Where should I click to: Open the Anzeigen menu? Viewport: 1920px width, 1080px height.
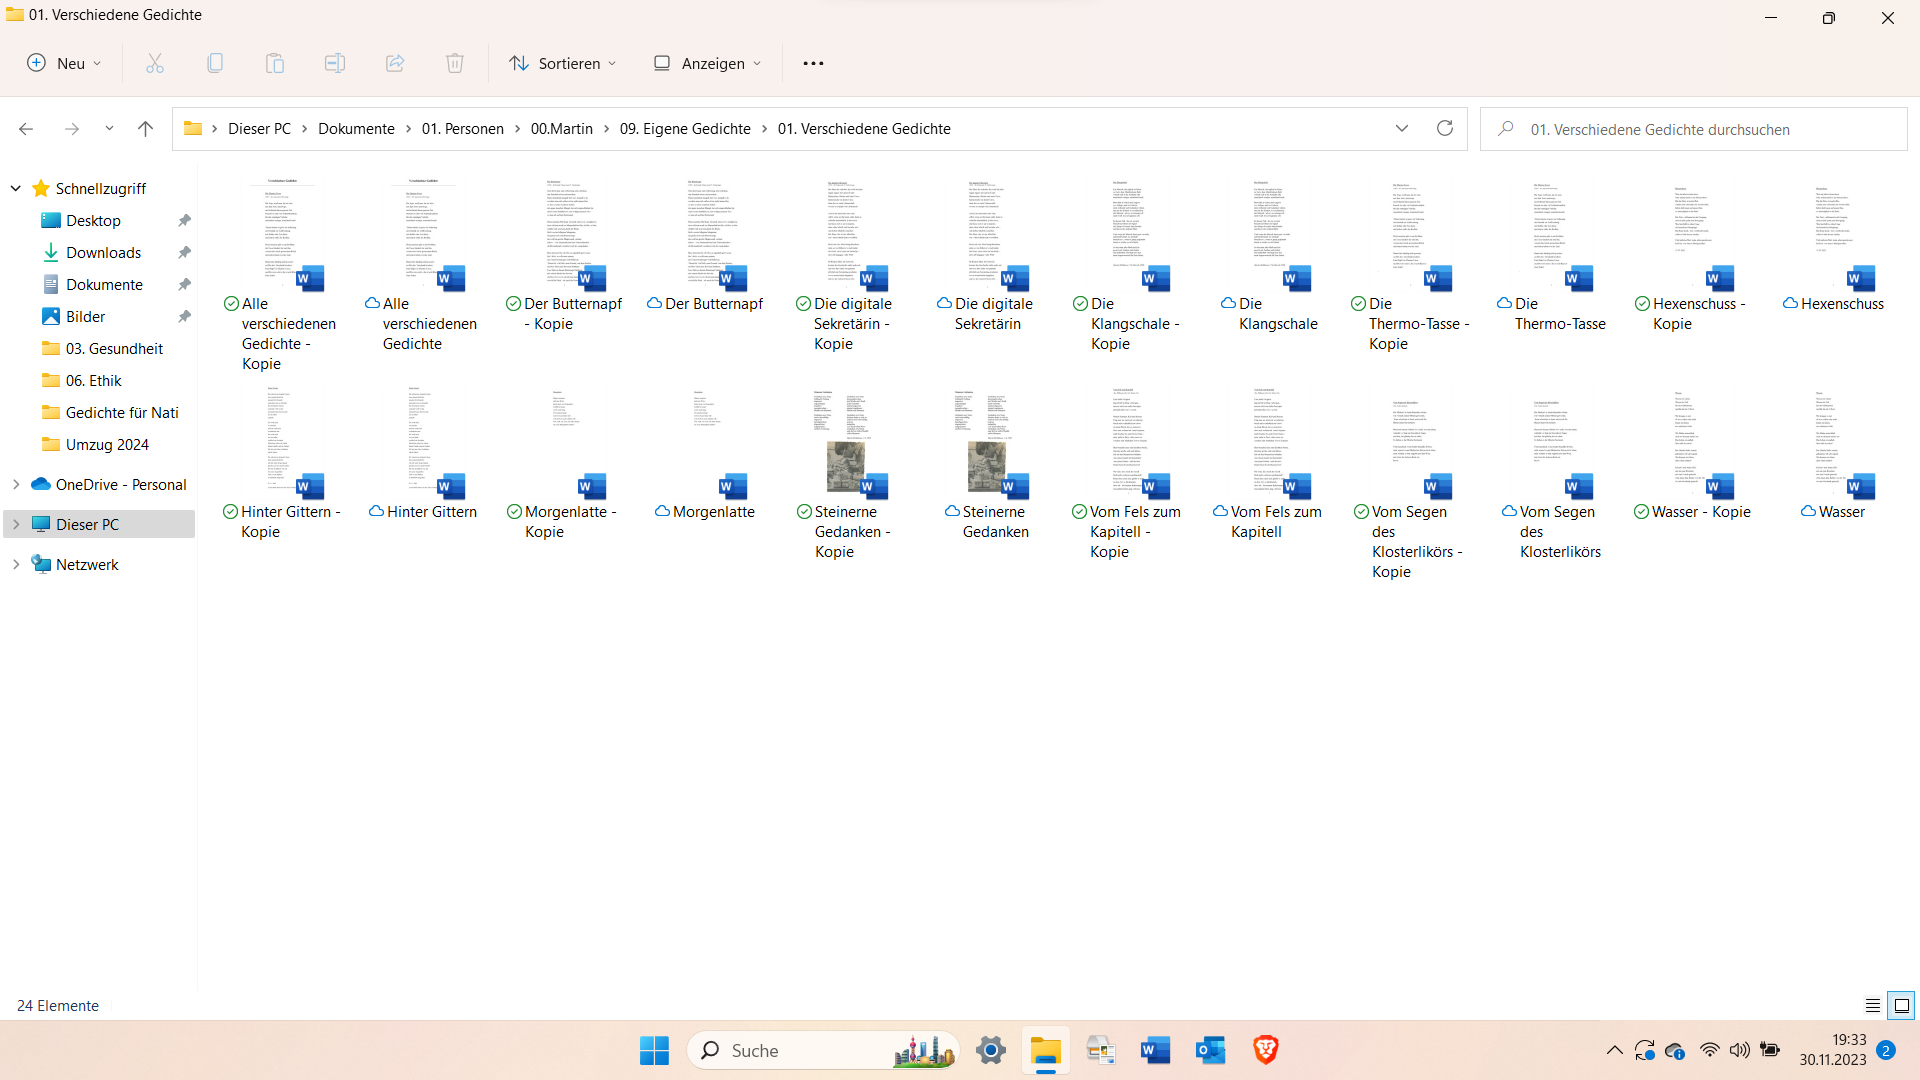[706, 63]
